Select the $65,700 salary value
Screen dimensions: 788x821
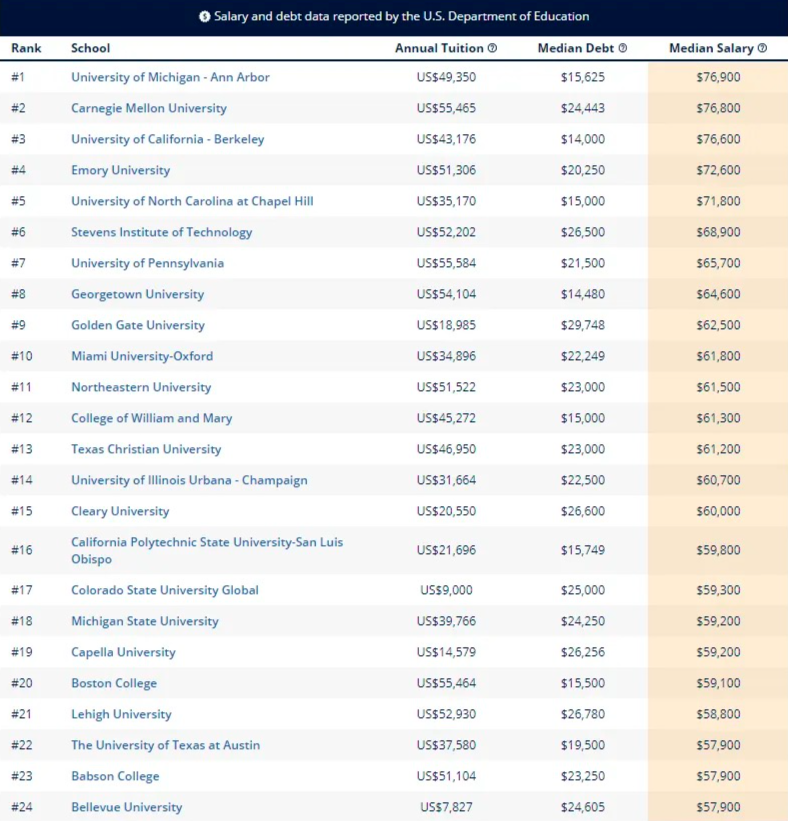click(x=718, y=263)
